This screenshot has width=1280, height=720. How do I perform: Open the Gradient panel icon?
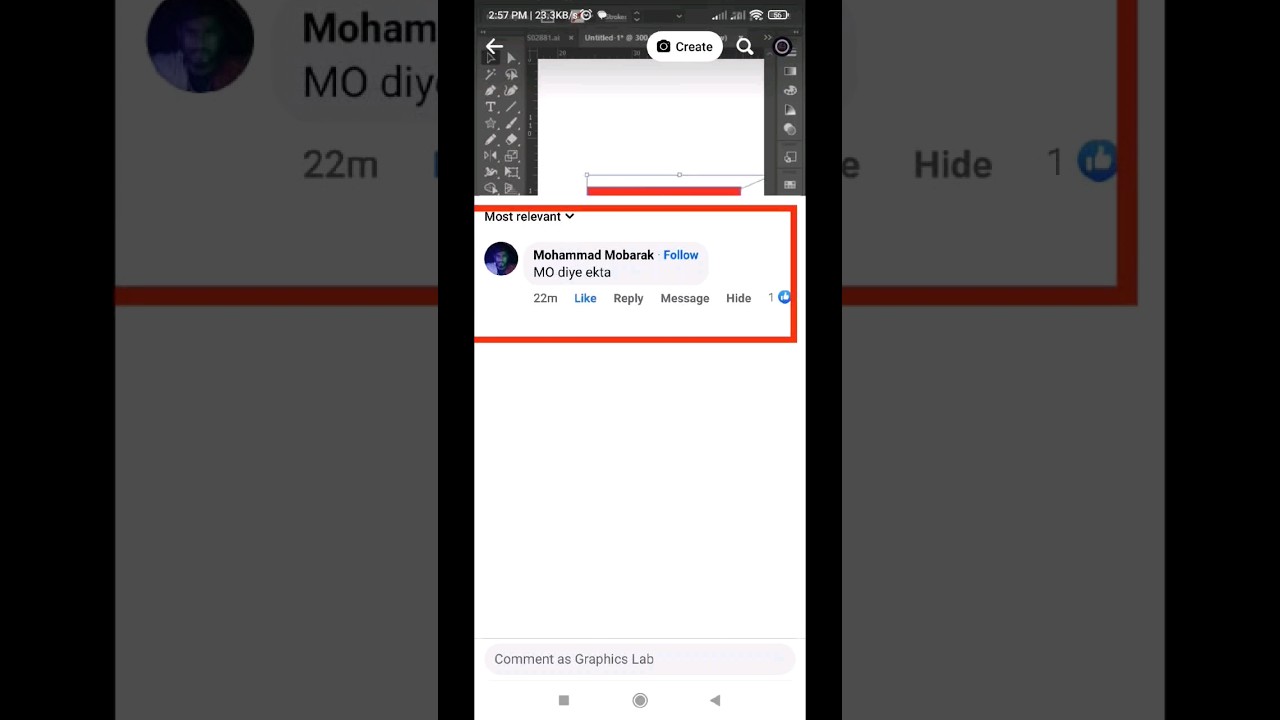[790, 71]
